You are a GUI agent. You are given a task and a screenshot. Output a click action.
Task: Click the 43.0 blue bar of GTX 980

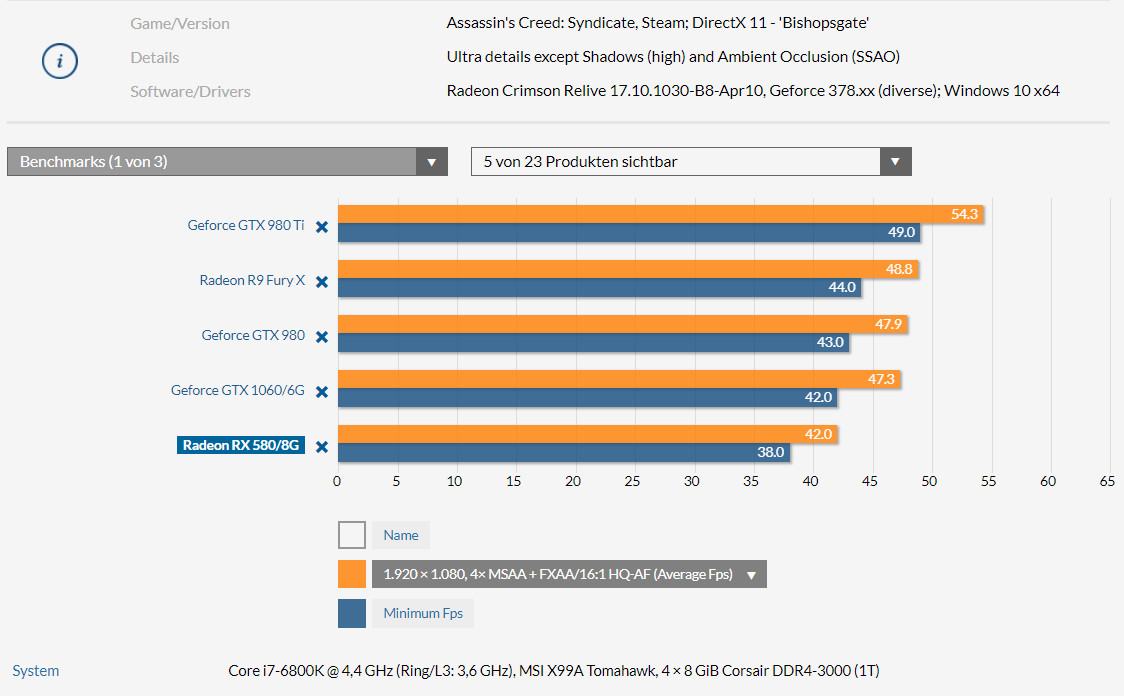pyautogui.click(x=594, y=343)
